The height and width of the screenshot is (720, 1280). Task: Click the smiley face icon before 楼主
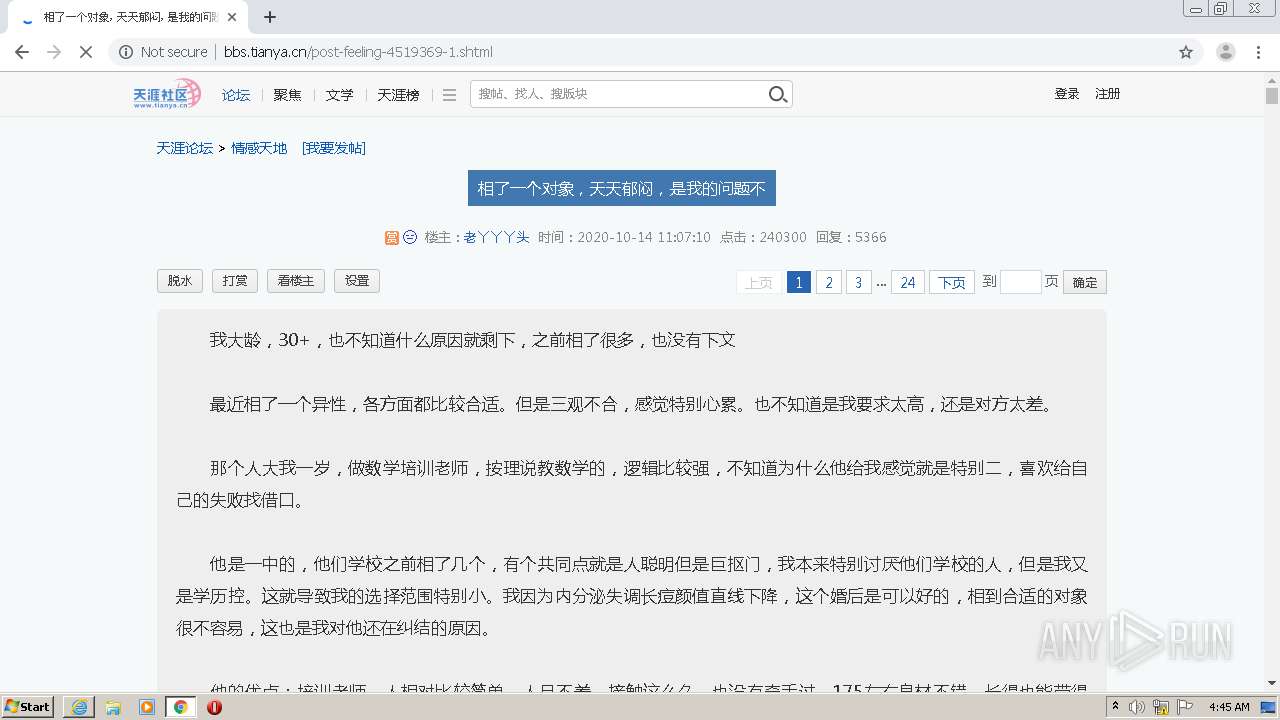click(410, 237)
